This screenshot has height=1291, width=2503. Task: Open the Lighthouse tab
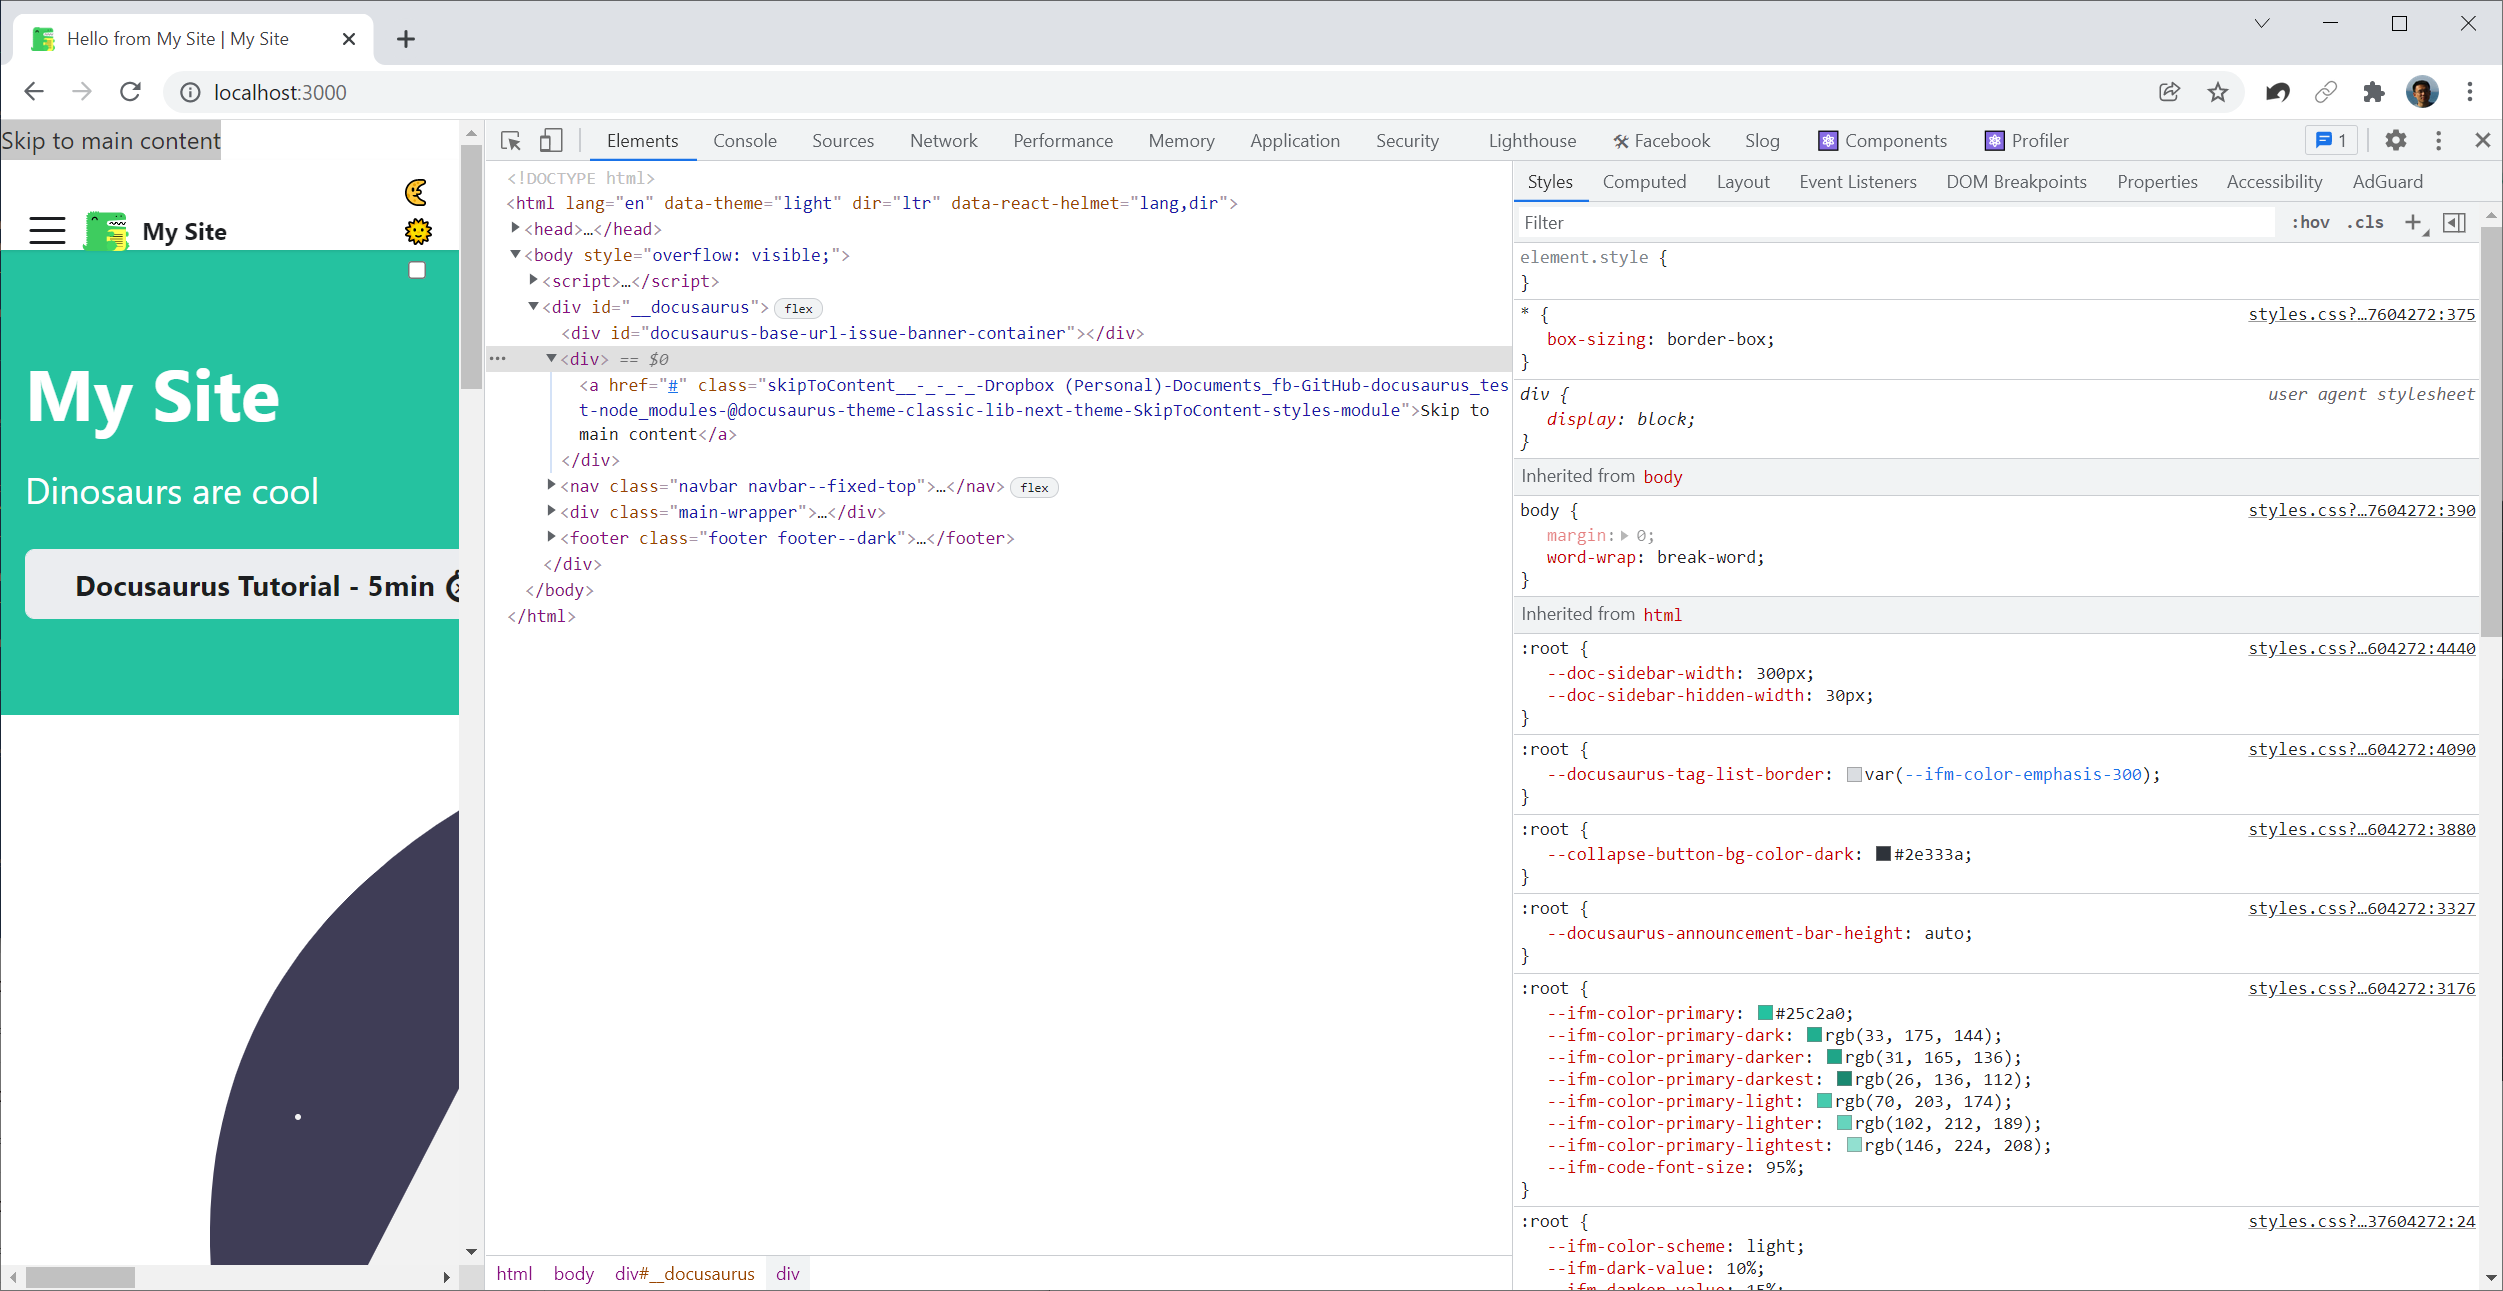coord(1532,141)
